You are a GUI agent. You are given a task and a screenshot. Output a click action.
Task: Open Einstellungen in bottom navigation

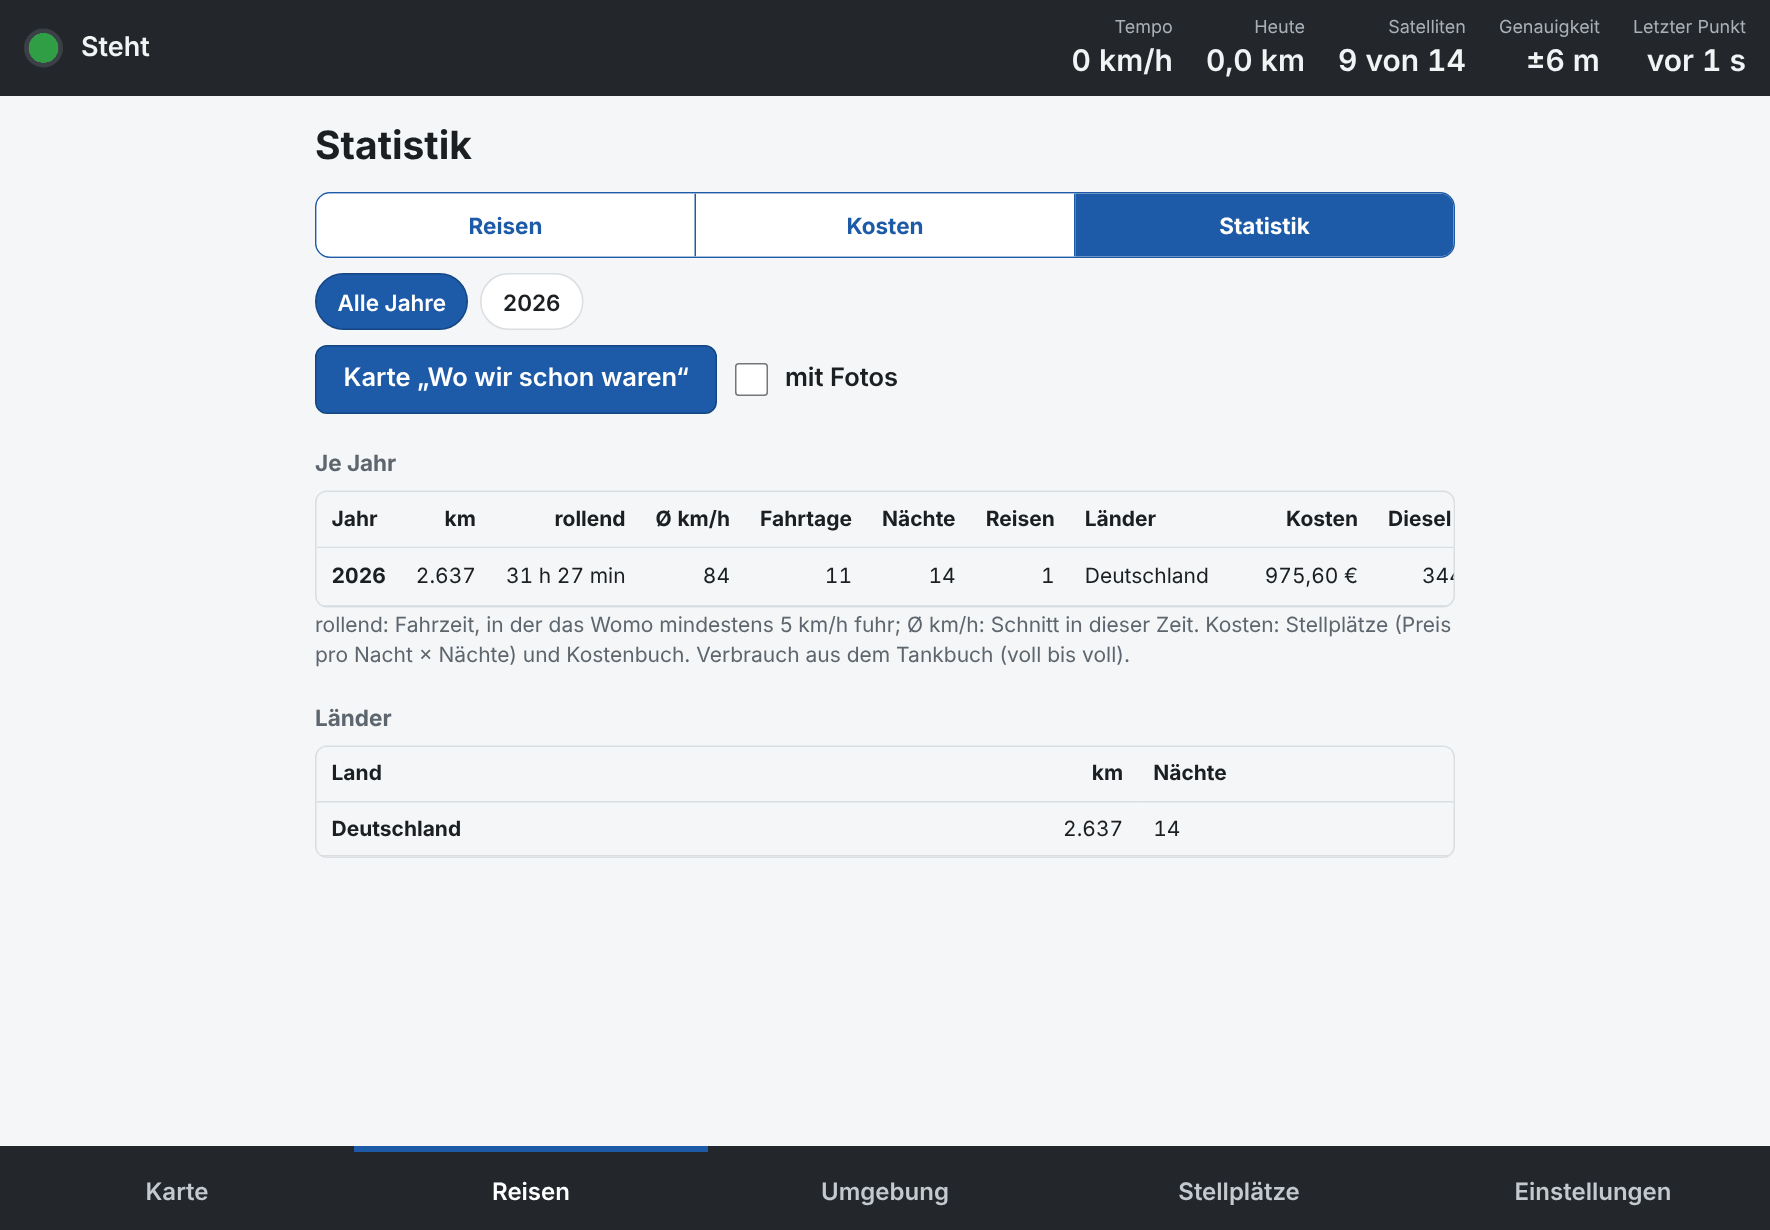pos(1593,1190)
